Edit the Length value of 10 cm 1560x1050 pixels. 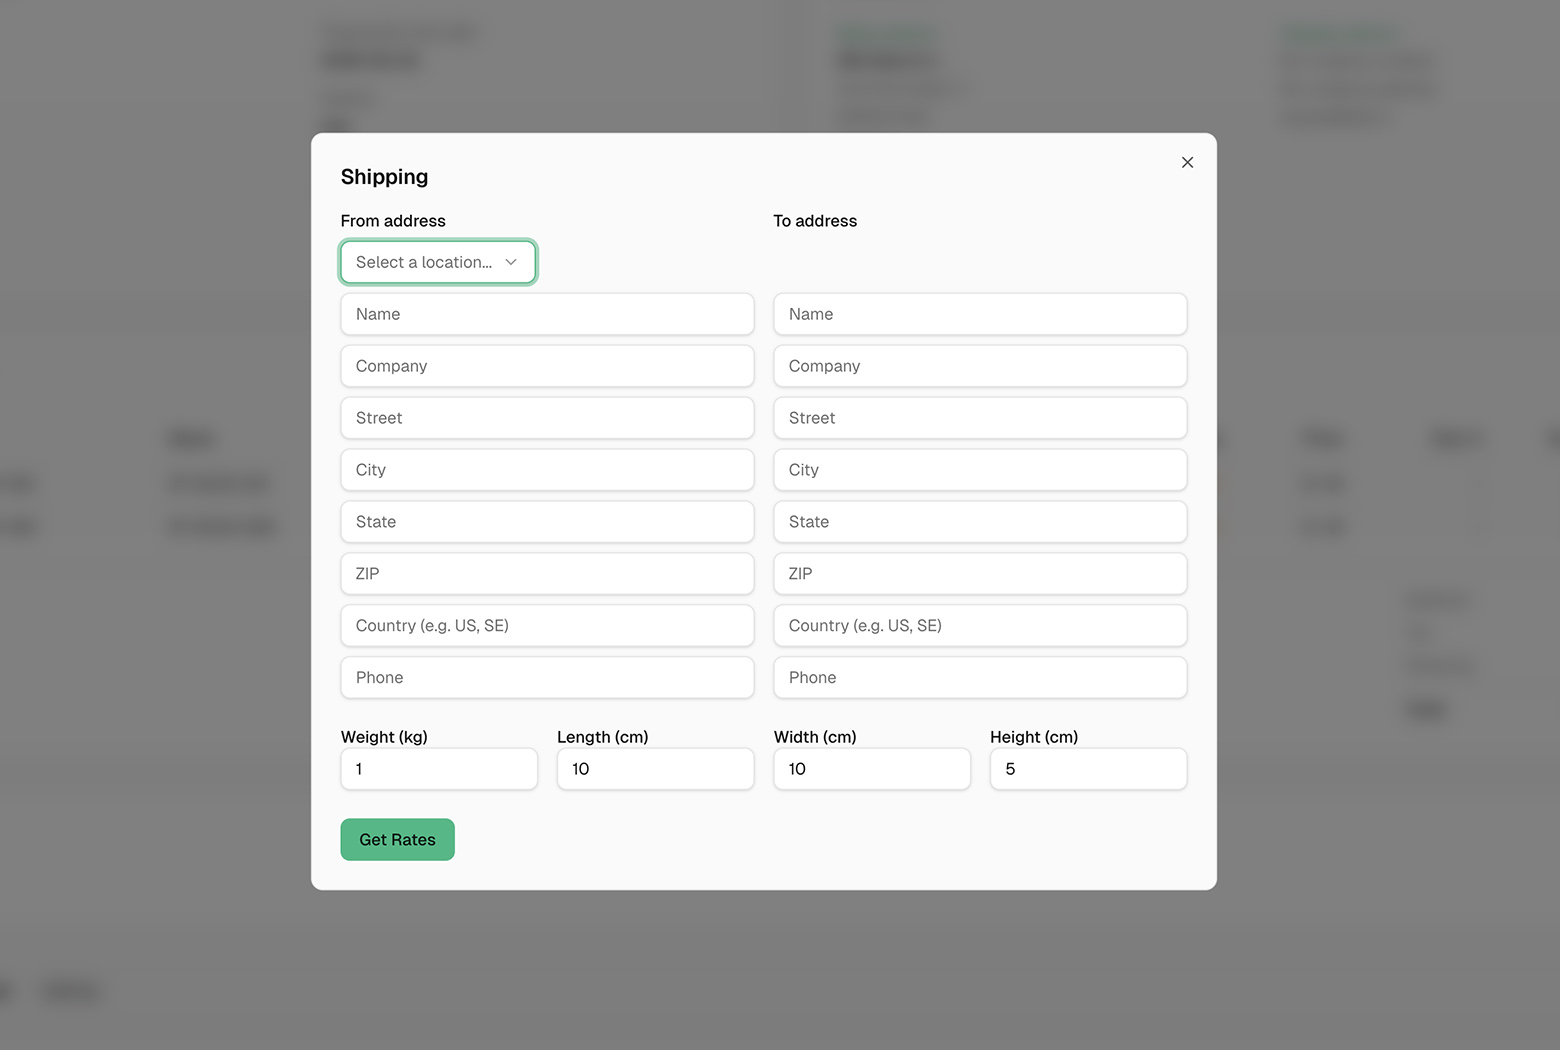click(x=655, y=769)
